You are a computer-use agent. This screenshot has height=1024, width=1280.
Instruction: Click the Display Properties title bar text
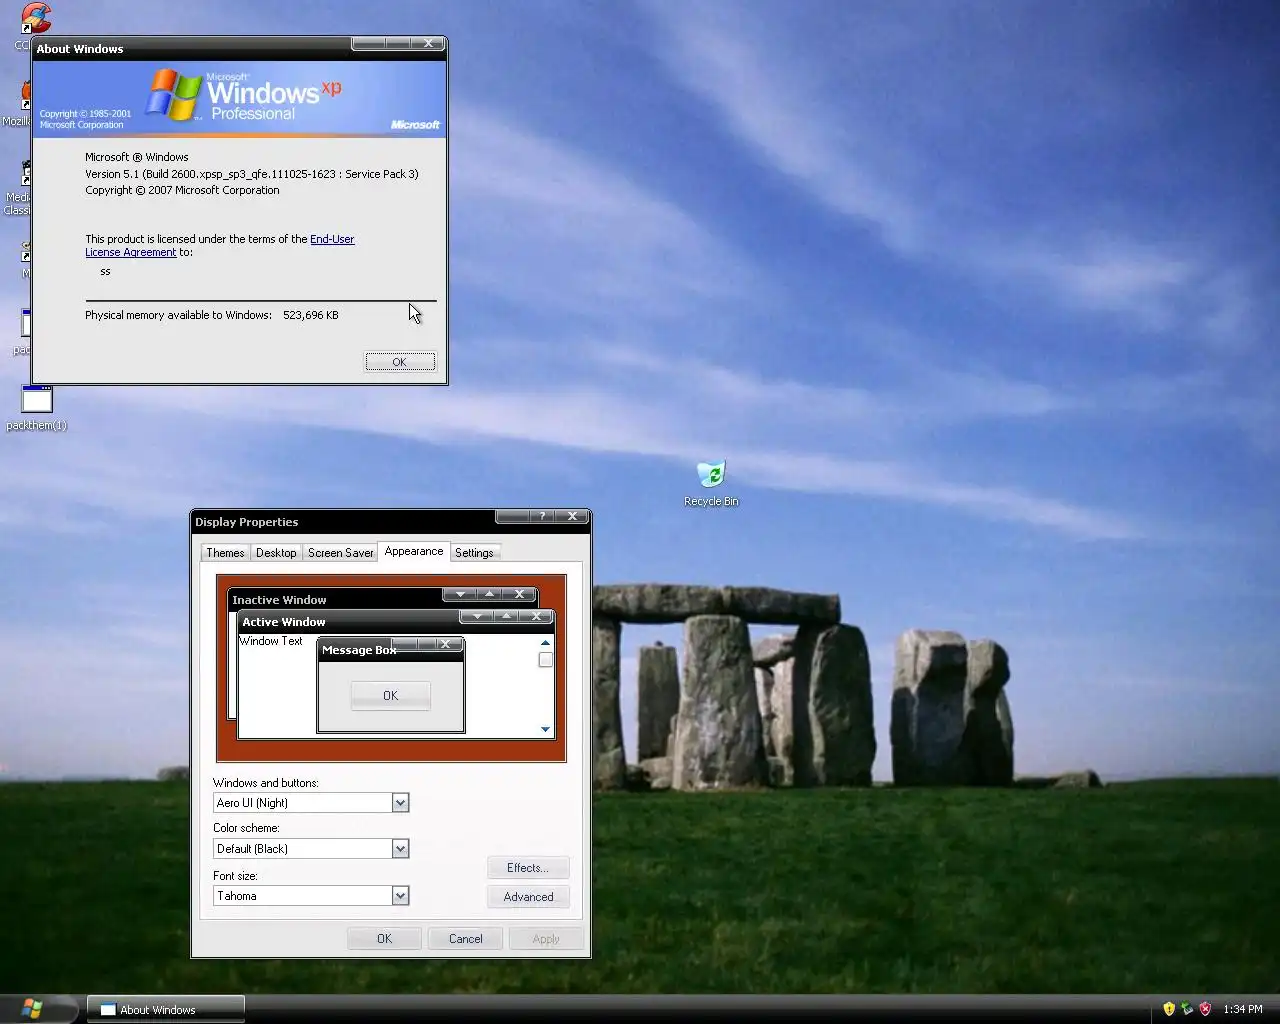coord(247,522)
